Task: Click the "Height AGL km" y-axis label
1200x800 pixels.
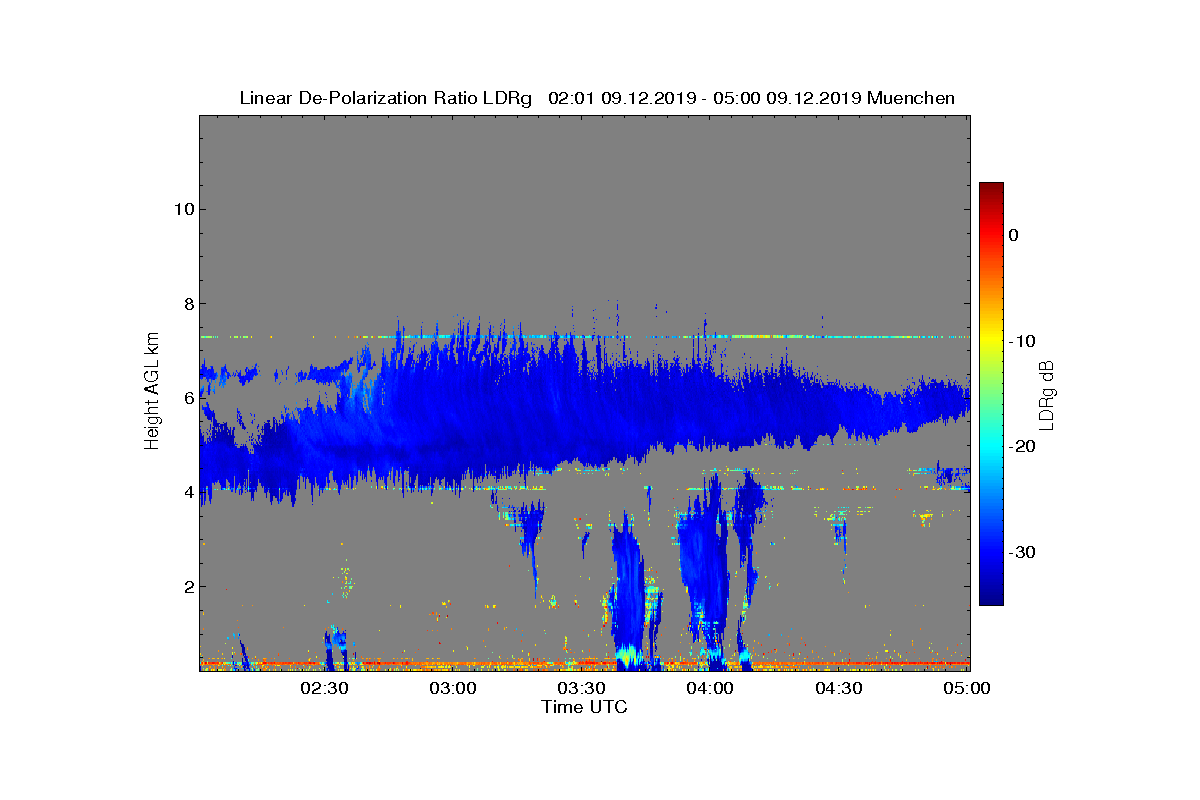Action: [x=152, y=391]
